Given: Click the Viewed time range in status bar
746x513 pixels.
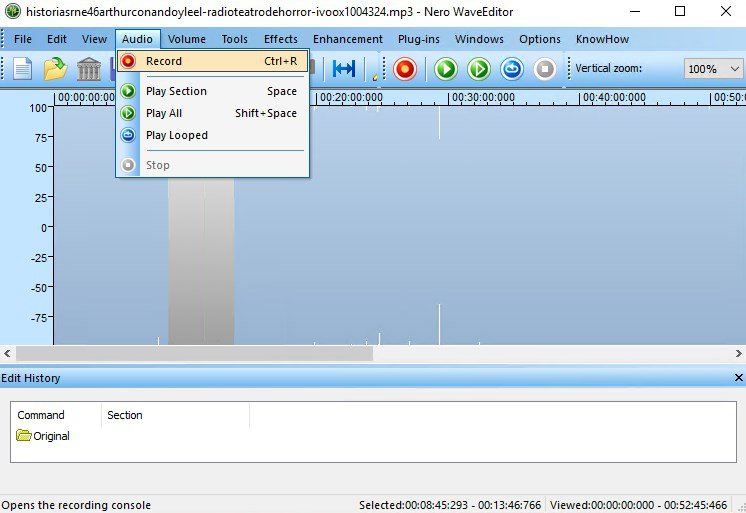Looking at the screenshot, I should (638, 505).
